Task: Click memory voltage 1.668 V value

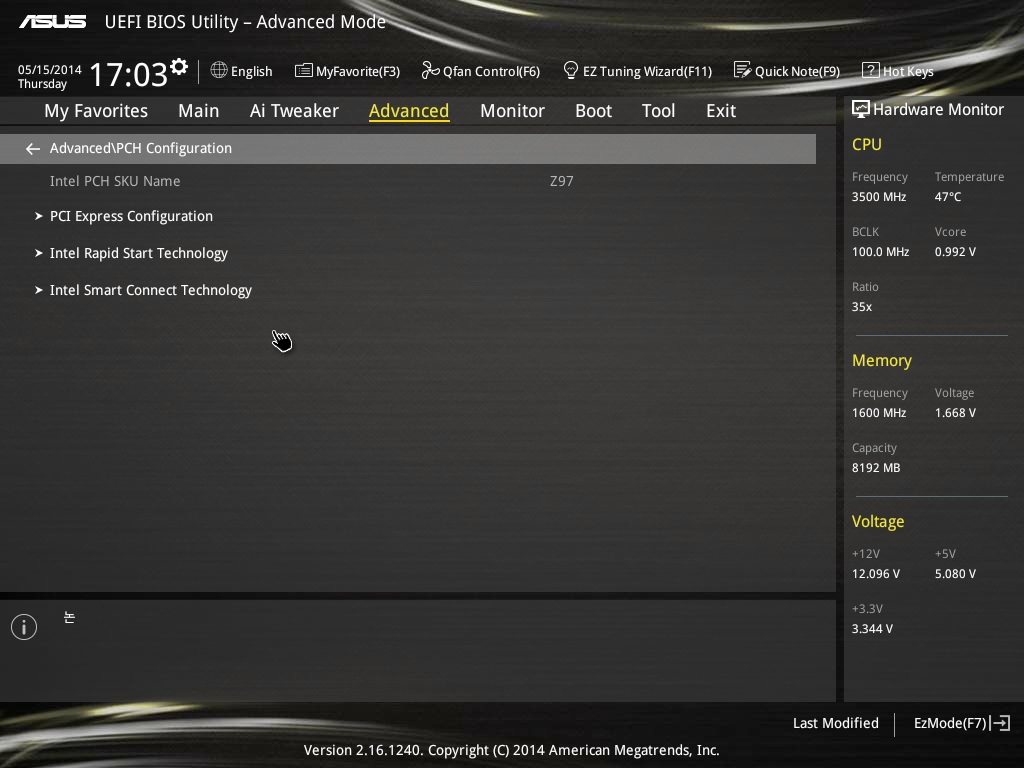Action: 955,413
